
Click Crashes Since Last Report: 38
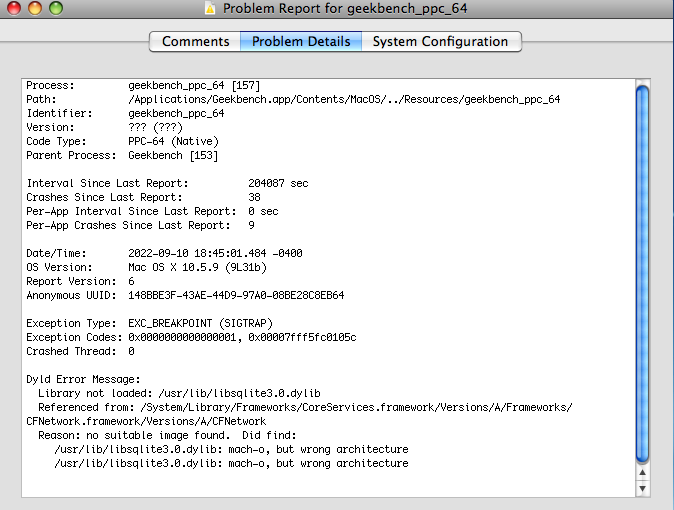(143, 197)
